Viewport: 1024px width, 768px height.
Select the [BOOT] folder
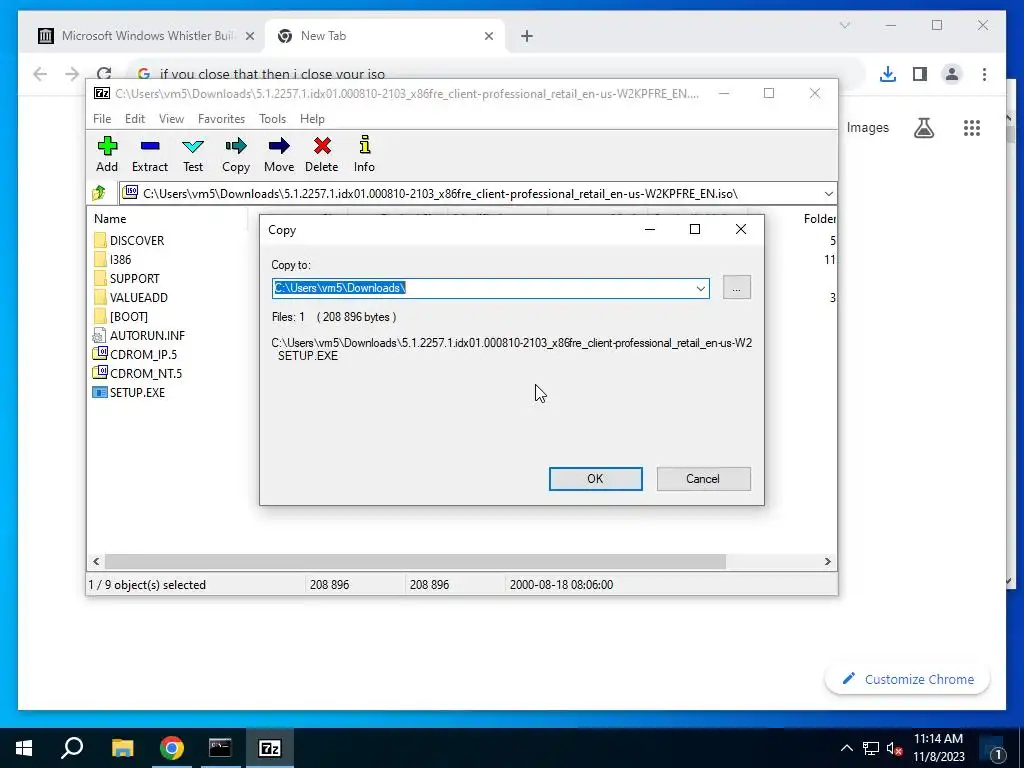point(121,316)
